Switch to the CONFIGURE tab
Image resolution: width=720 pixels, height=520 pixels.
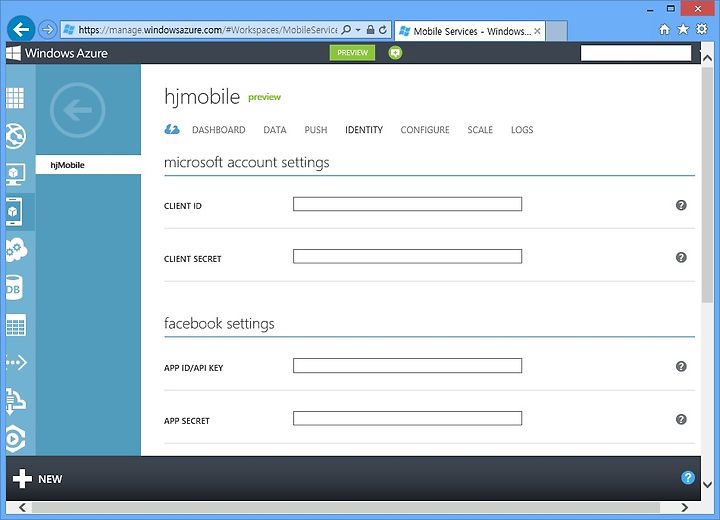tap(425, 130)
